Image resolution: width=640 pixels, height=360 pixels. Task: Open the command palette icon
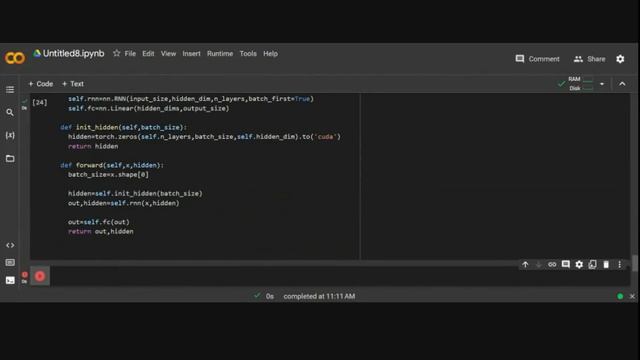10,262
